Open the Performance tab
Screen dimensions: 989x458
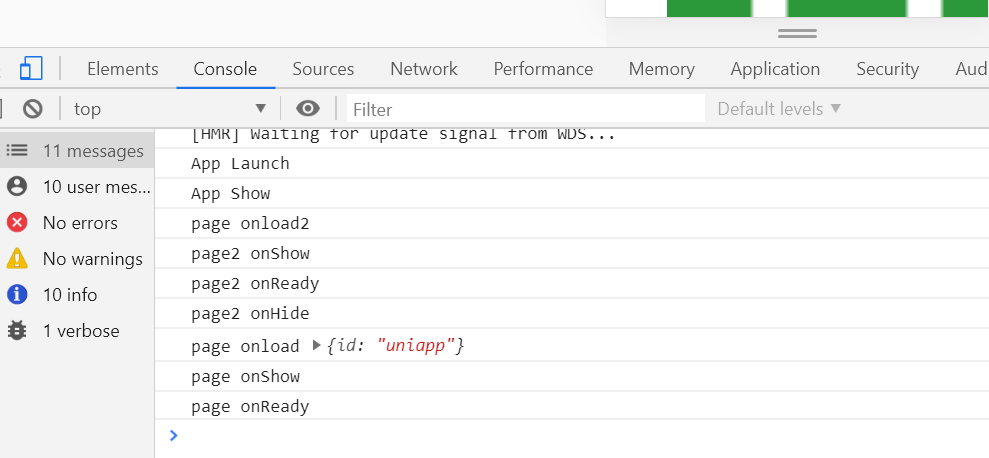(543, 69)
